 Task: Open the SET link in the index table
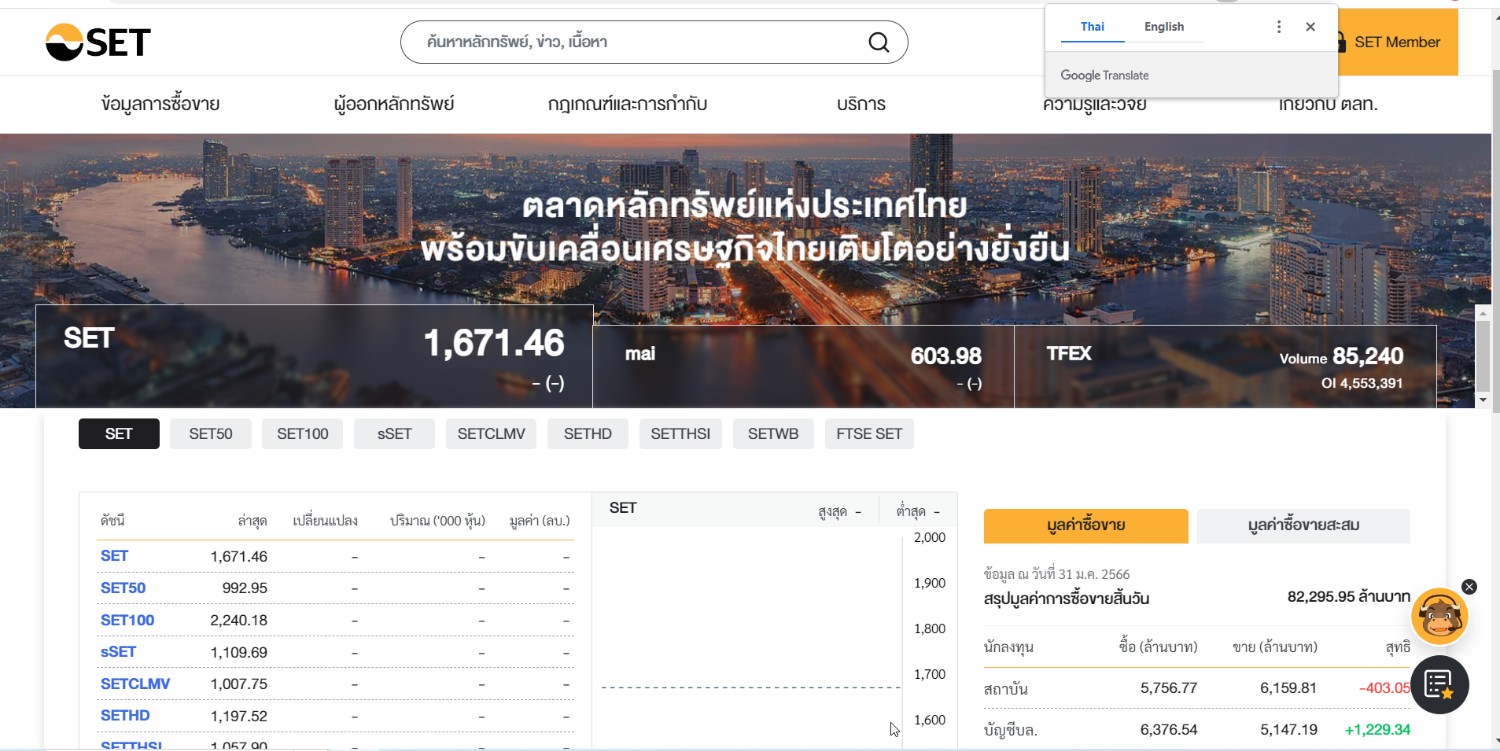tap(114, 556)
